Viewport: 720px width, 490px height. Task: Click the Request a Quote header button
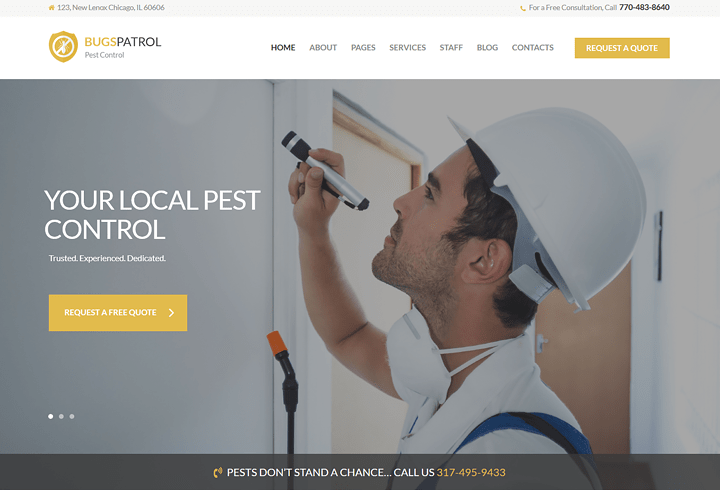point(622,48)
